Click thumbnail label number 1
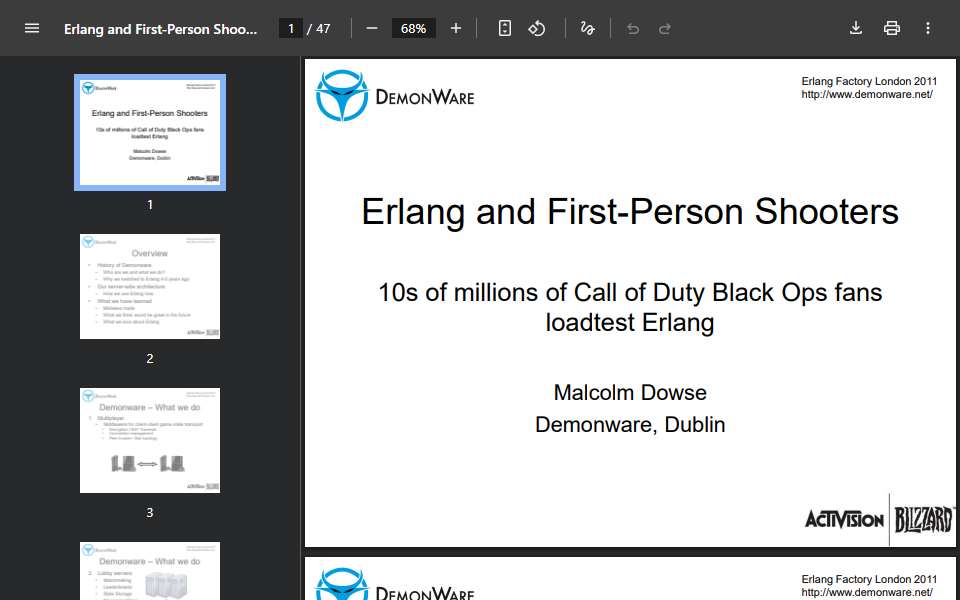 pyautogui.click(x=150, y=204)
